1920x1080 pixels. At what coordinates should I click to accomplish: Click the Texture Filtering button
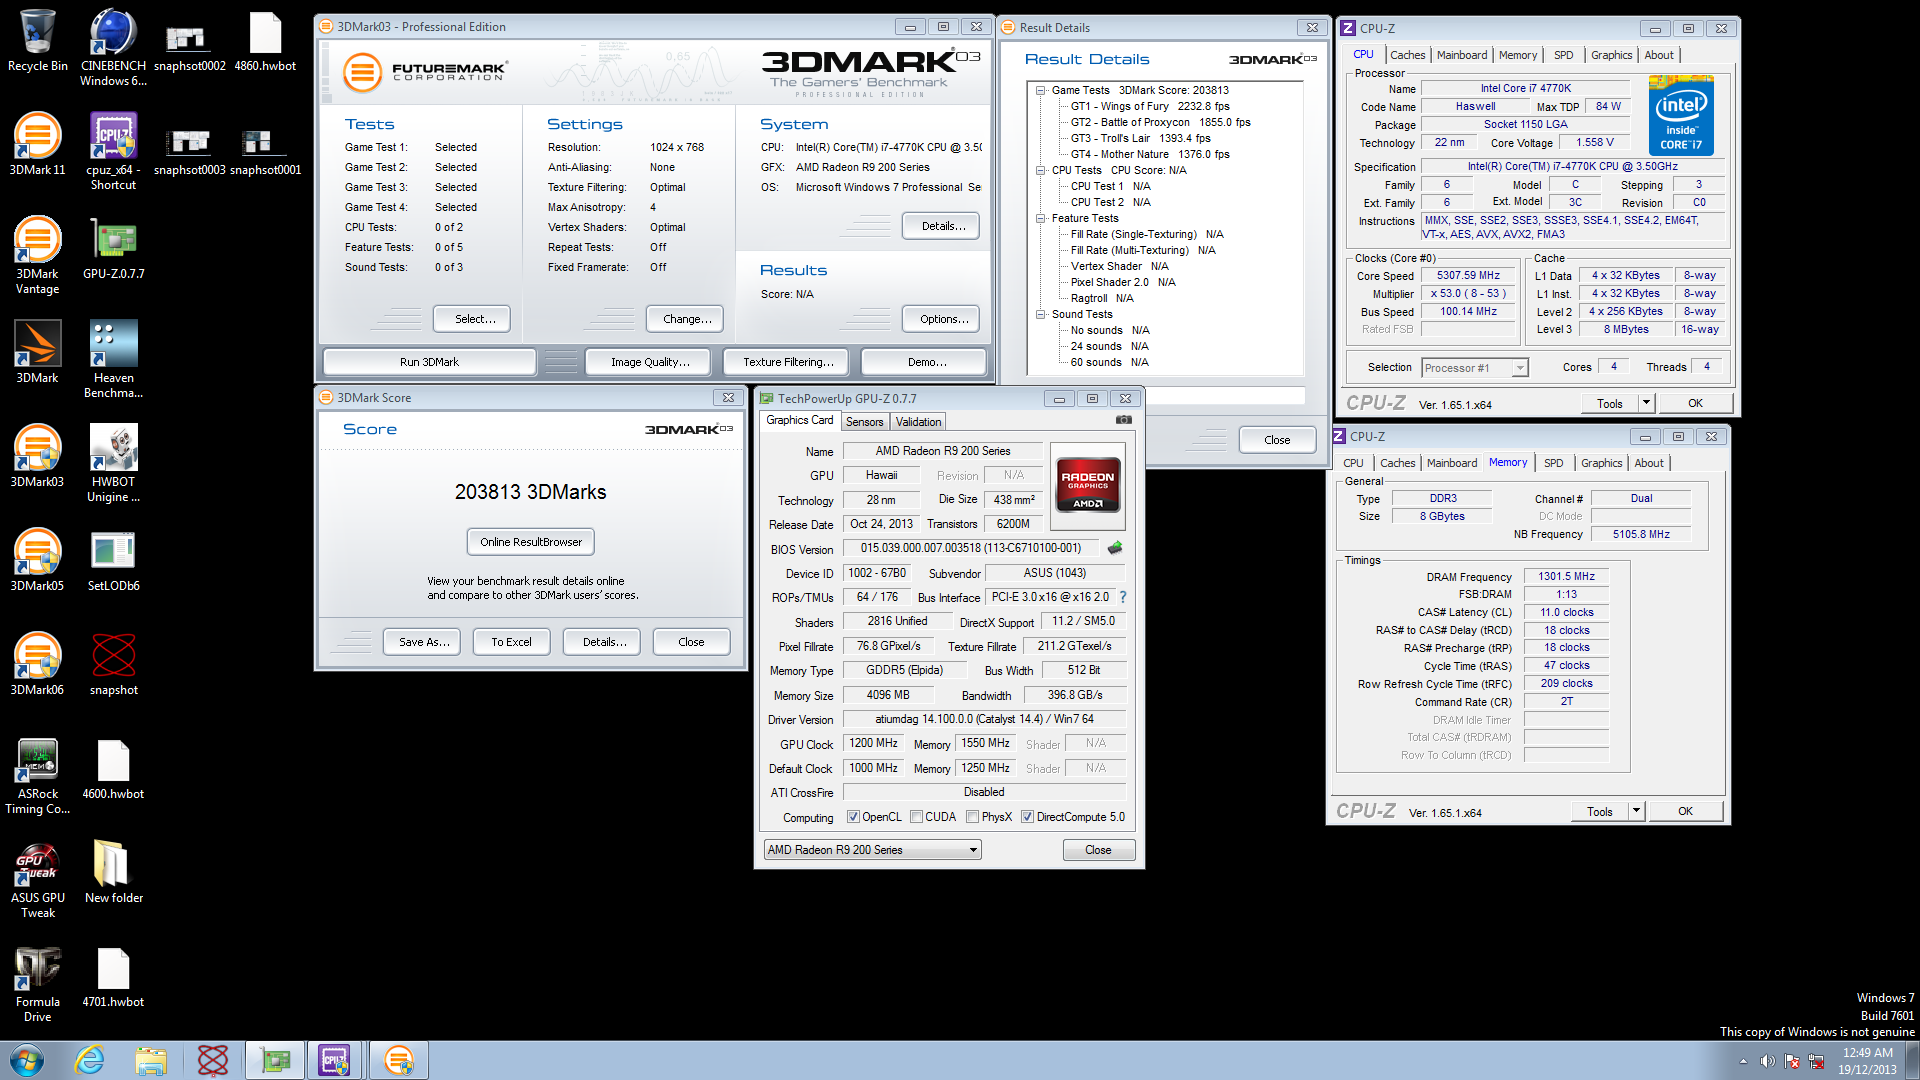click(788, 362)
